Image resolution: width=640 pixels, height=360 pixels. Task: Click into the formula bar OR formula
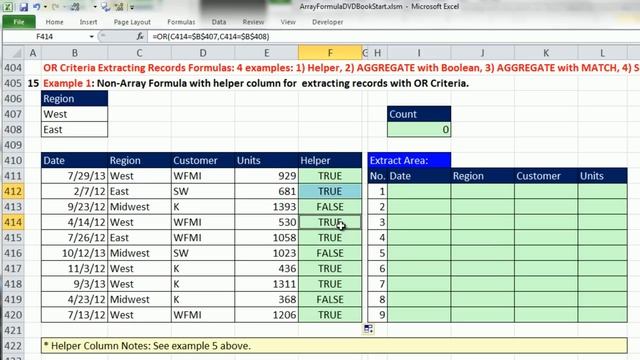click(x=211, y=37)
